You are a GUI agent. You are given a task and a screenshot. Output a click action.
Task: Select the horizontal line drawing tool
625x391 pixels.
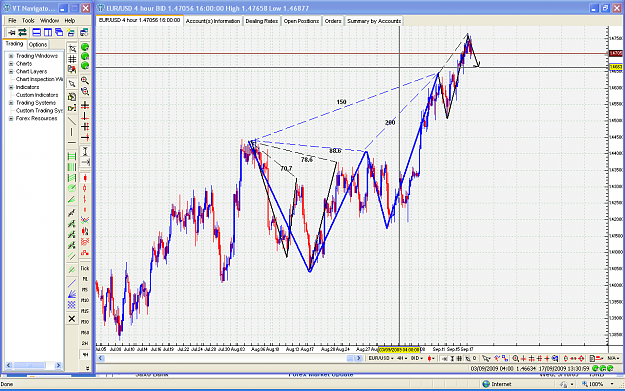click(x=72, y=142)
